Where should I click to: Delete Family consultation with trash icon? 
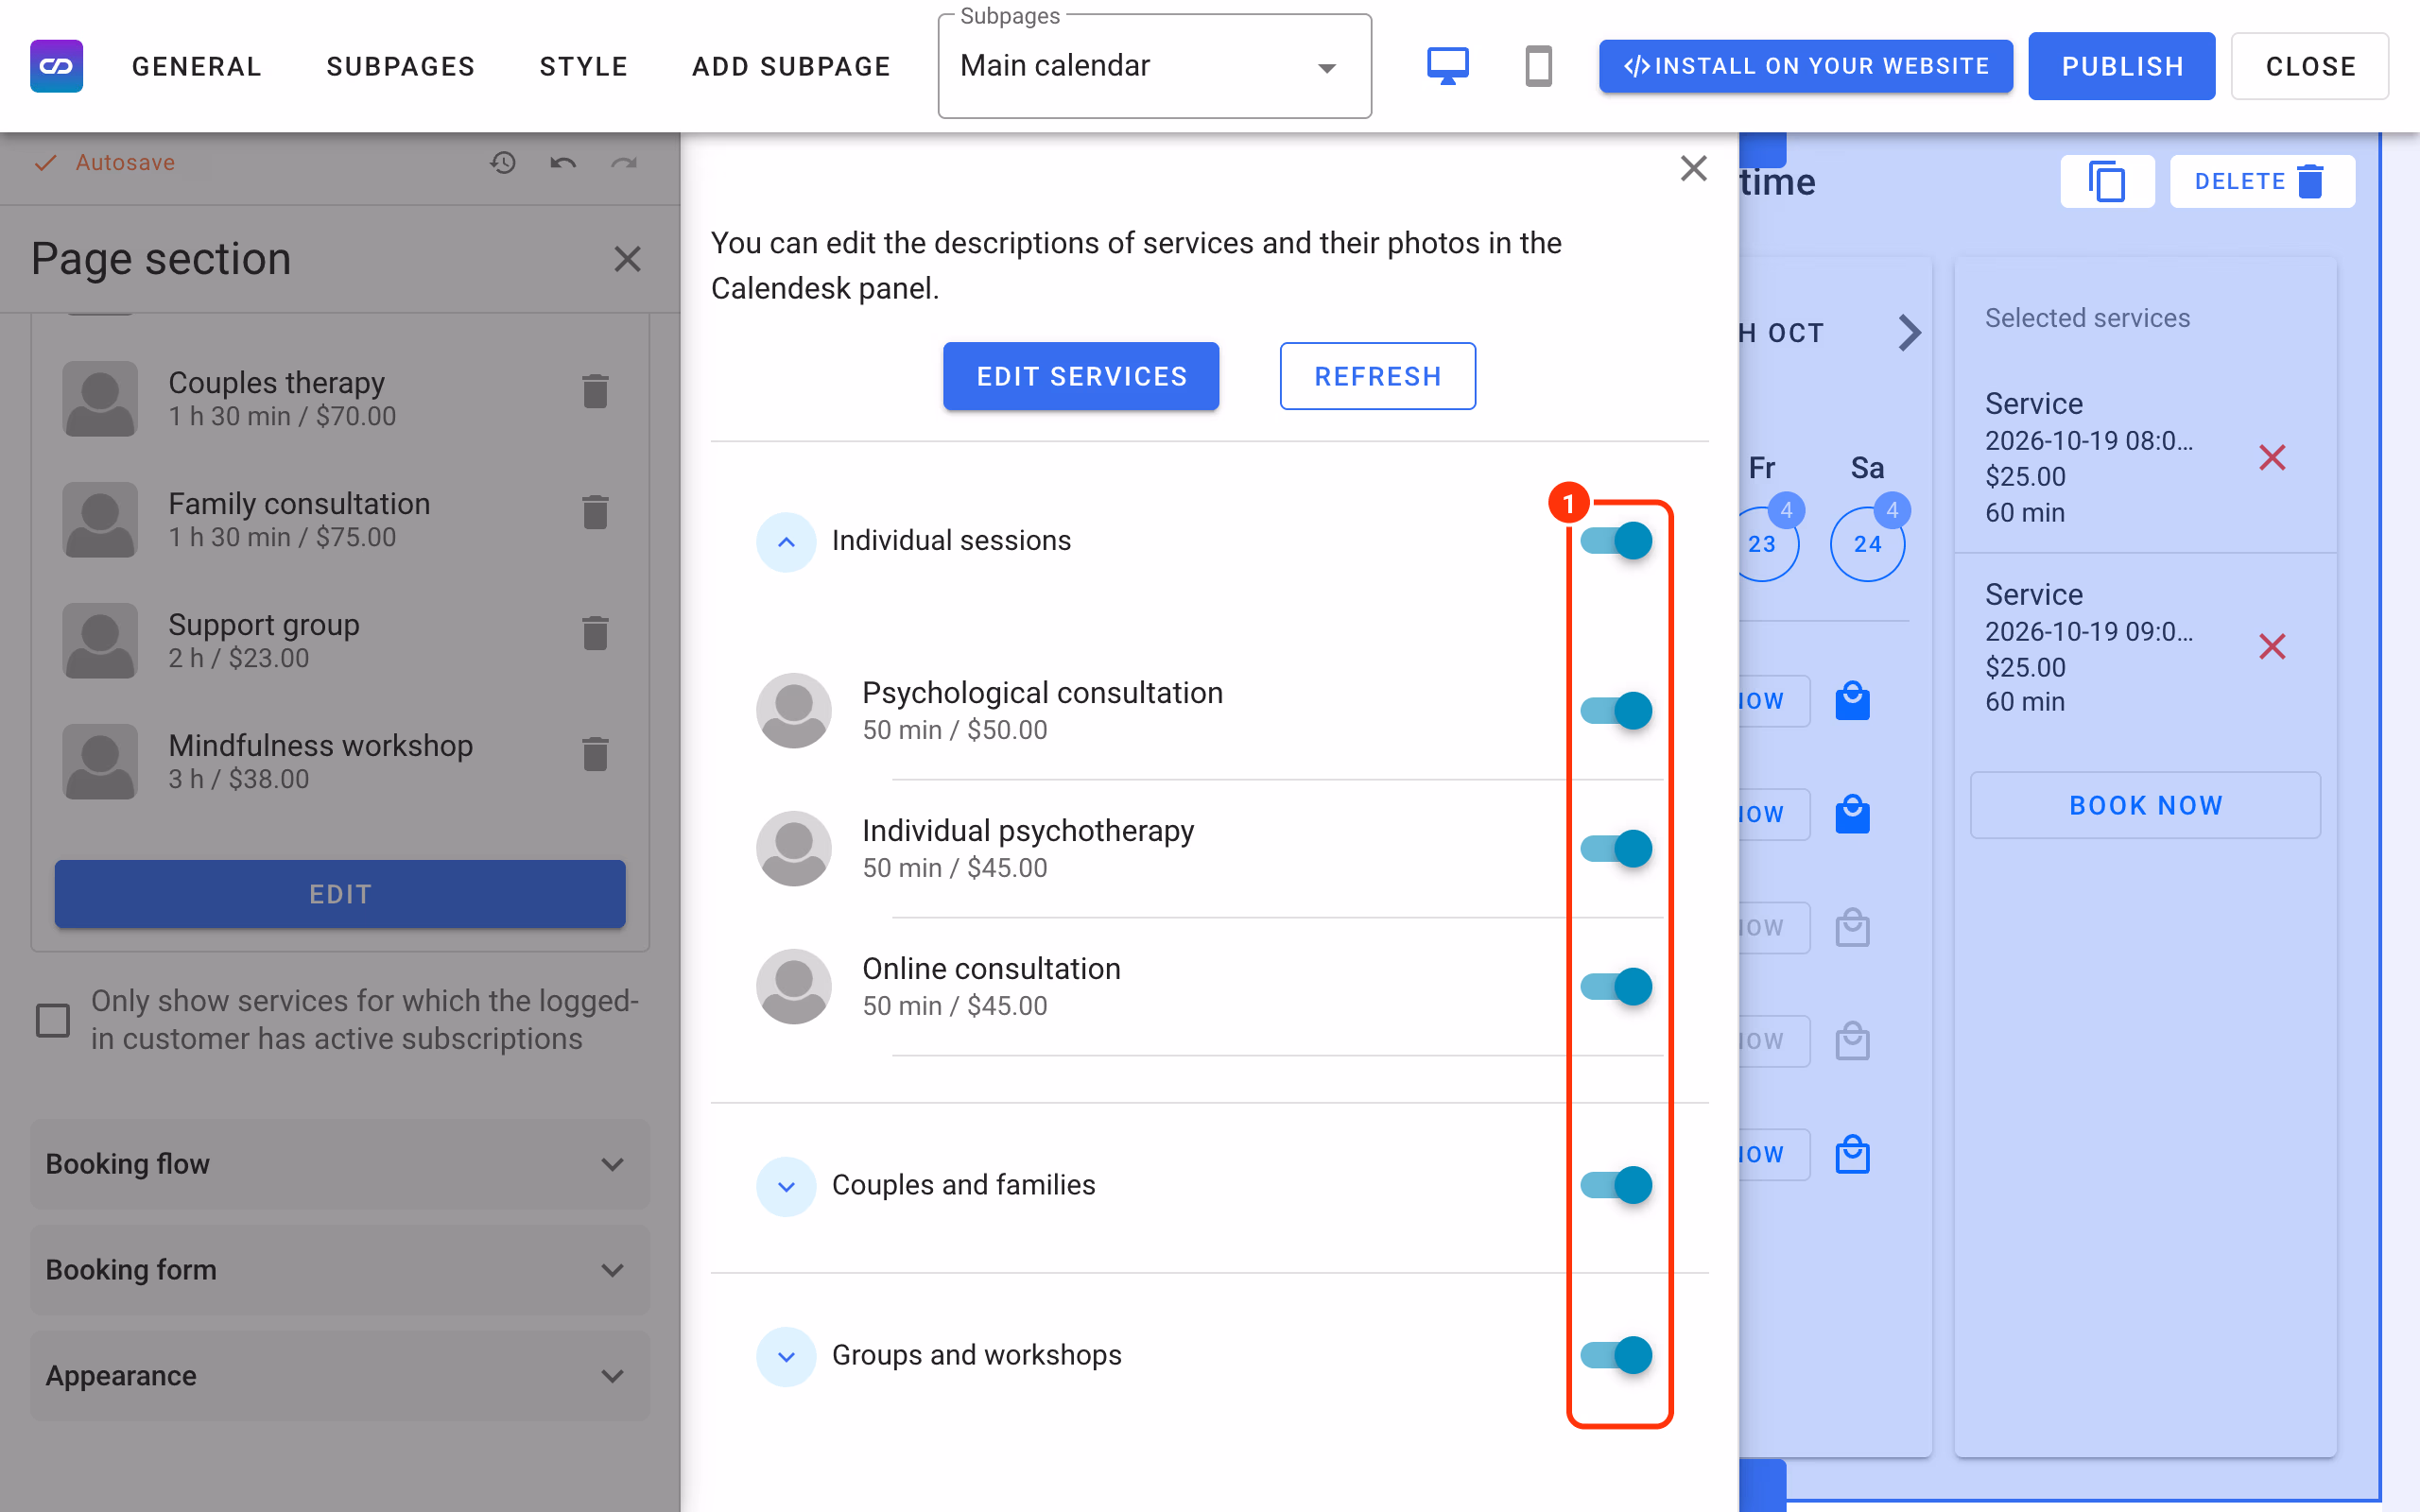point(595,512)
